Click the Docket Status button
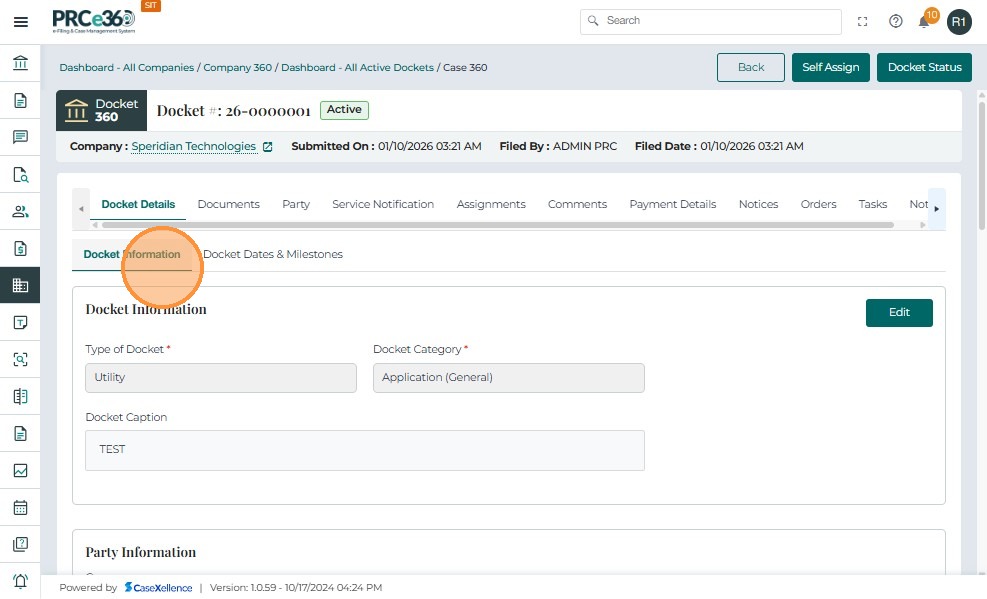 (924, 67)
